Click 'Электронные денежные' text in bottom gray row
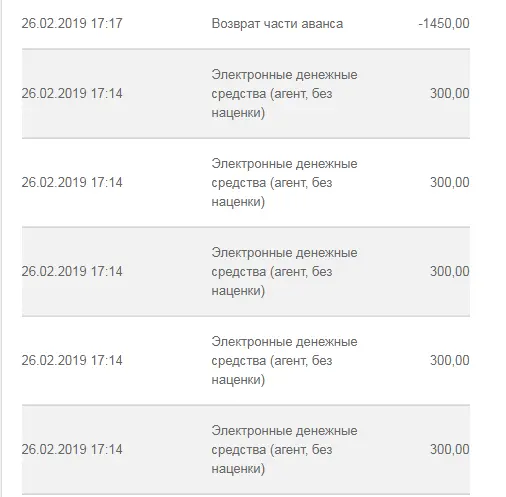The height and width of the screenshot is (497, 506). coord(284,431)
